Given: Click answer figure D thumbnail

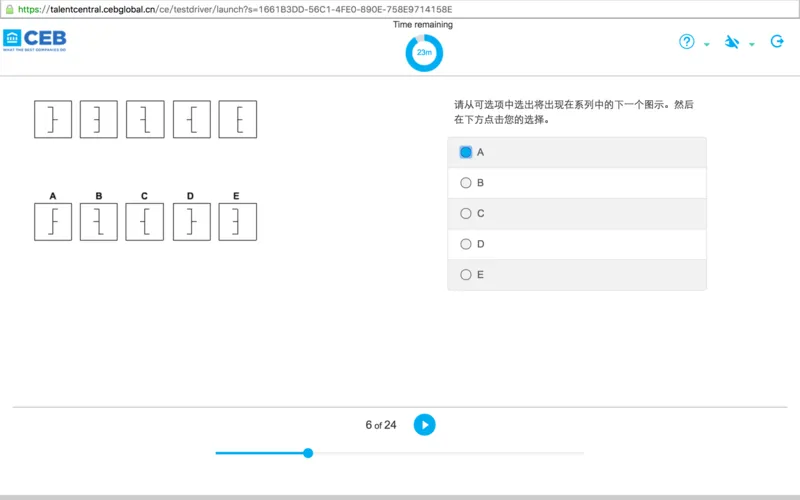Looking at the screenshot, I should click(192, 221).
